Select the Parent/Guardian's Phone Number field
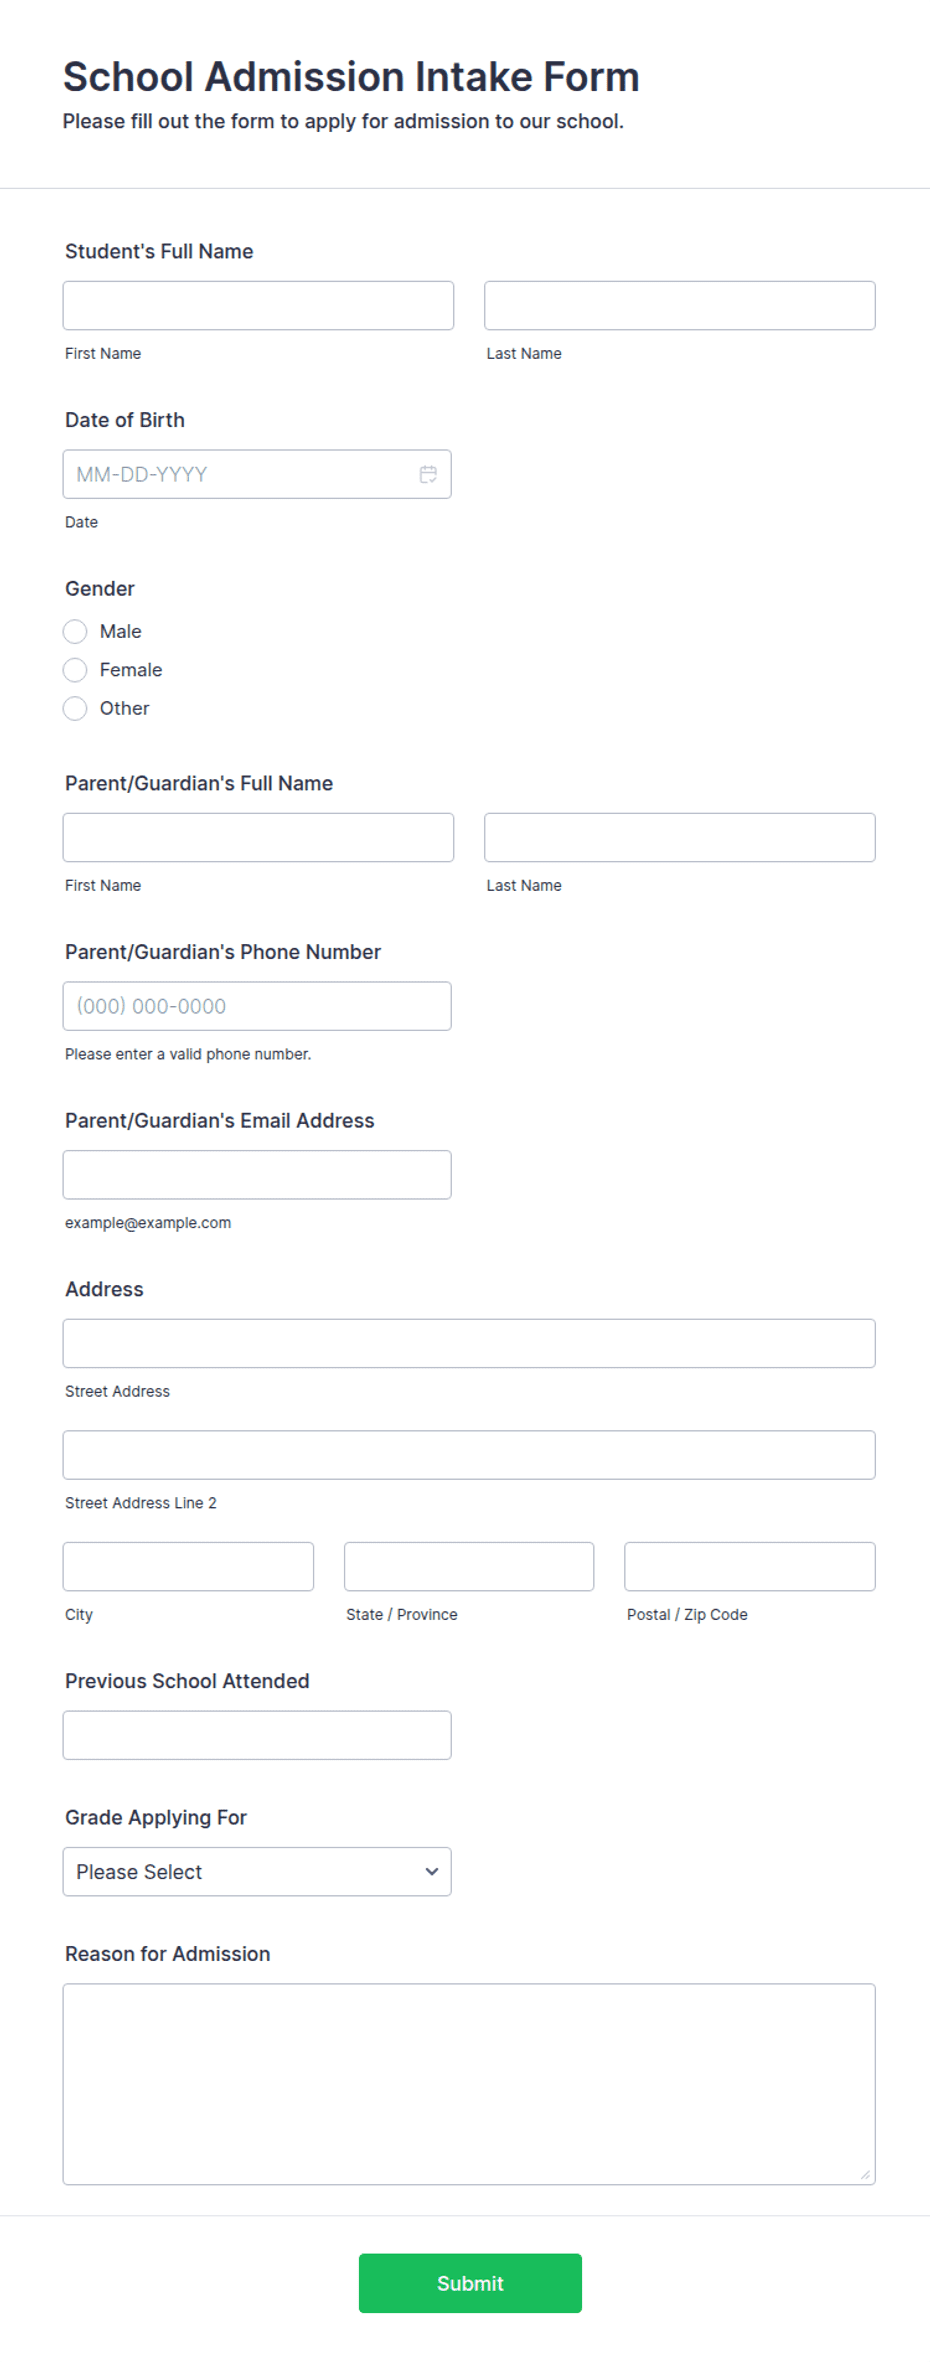Screen dimensions: 930x2362 [x=257, y=1006]
